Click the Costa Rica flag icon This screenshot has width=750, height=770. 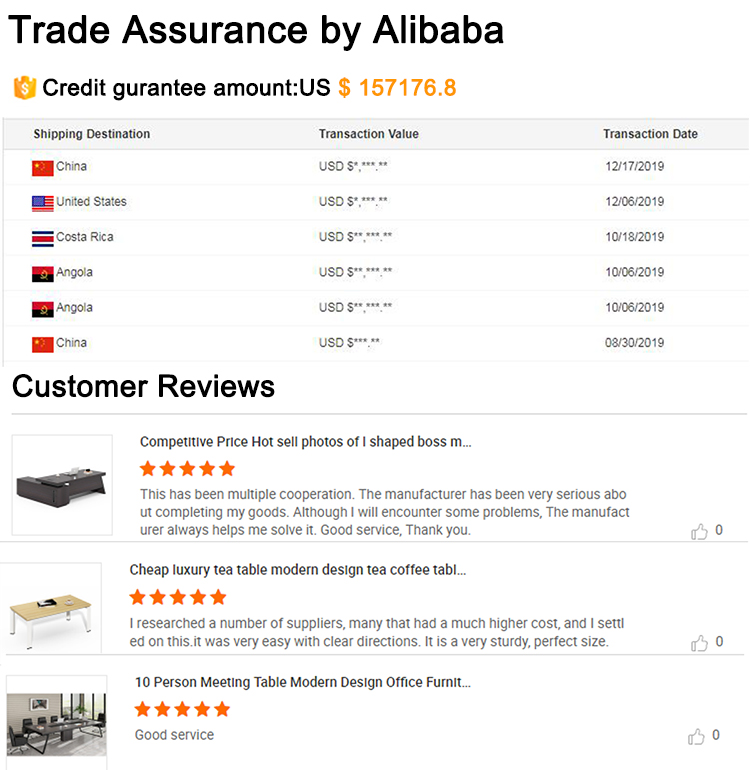click(42, 238)
